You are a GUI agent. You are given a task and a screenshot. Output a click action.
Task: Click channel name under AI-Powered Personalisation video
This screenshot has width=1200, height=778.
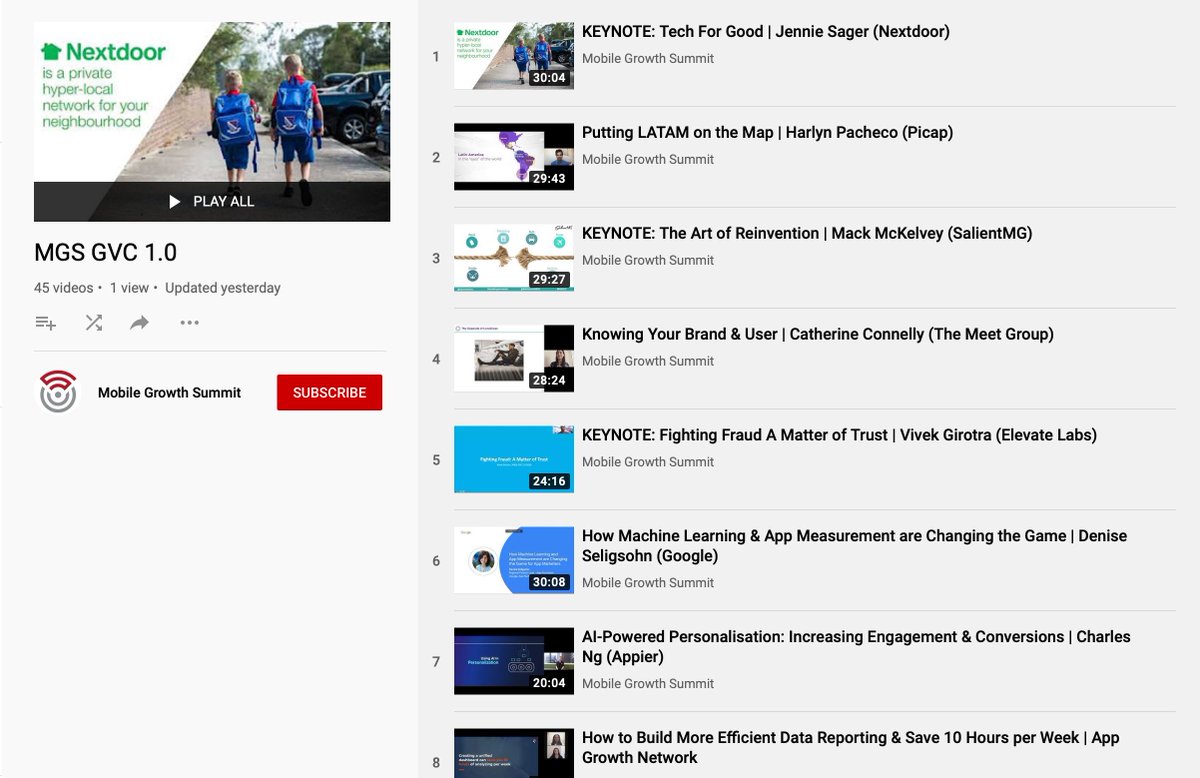(x=648, y=684)
